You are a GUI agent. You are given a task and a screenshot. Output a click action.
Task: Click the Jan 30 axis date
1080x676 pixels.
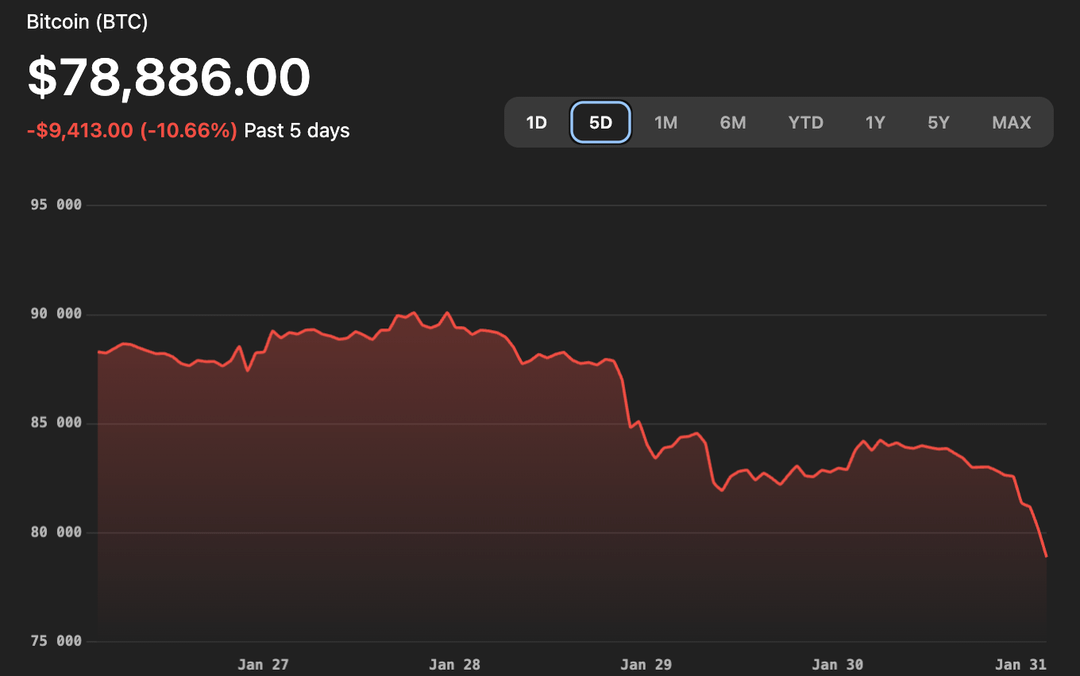(x=838, y=664)
